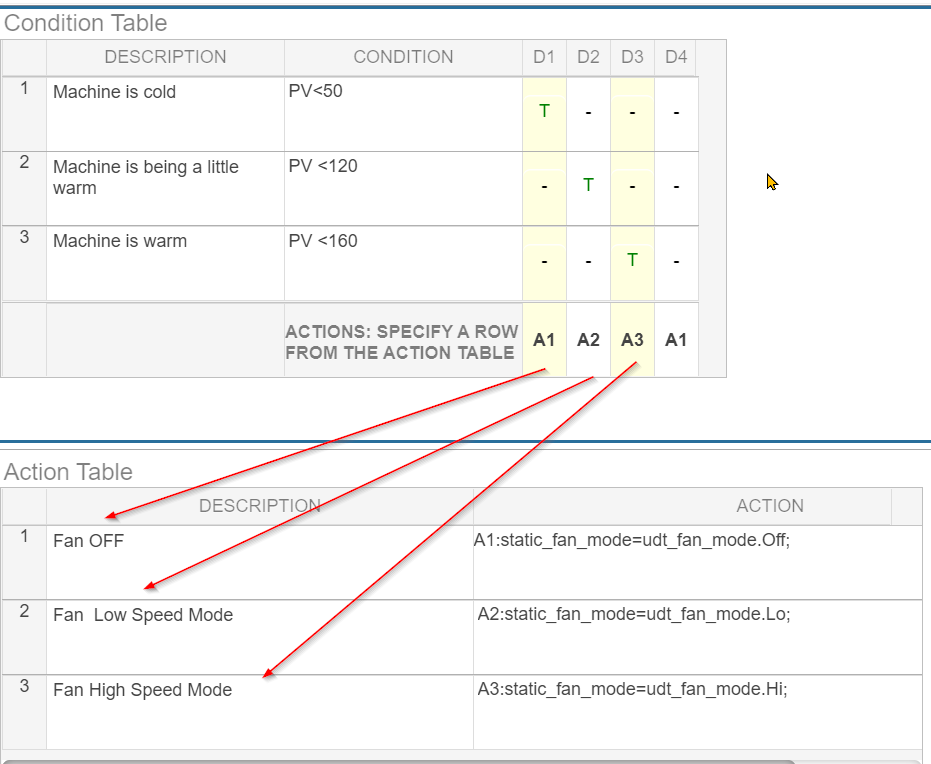Toggle the D3 cell in the PV <120 row
Image resolution: width=931 pixels, height=764 pixels.
tap(632, 188)
